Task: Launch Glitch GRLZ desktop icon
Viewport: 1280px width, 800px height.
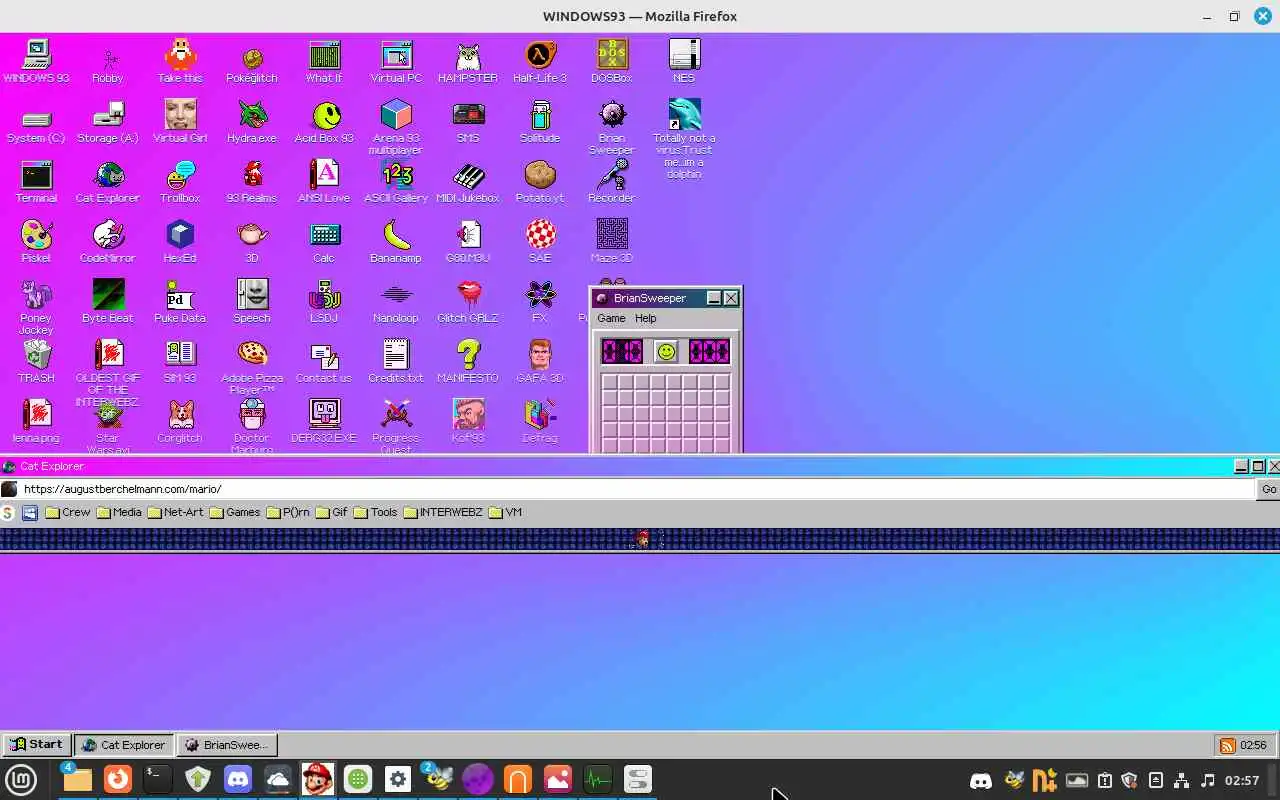Action: [468, 301]
